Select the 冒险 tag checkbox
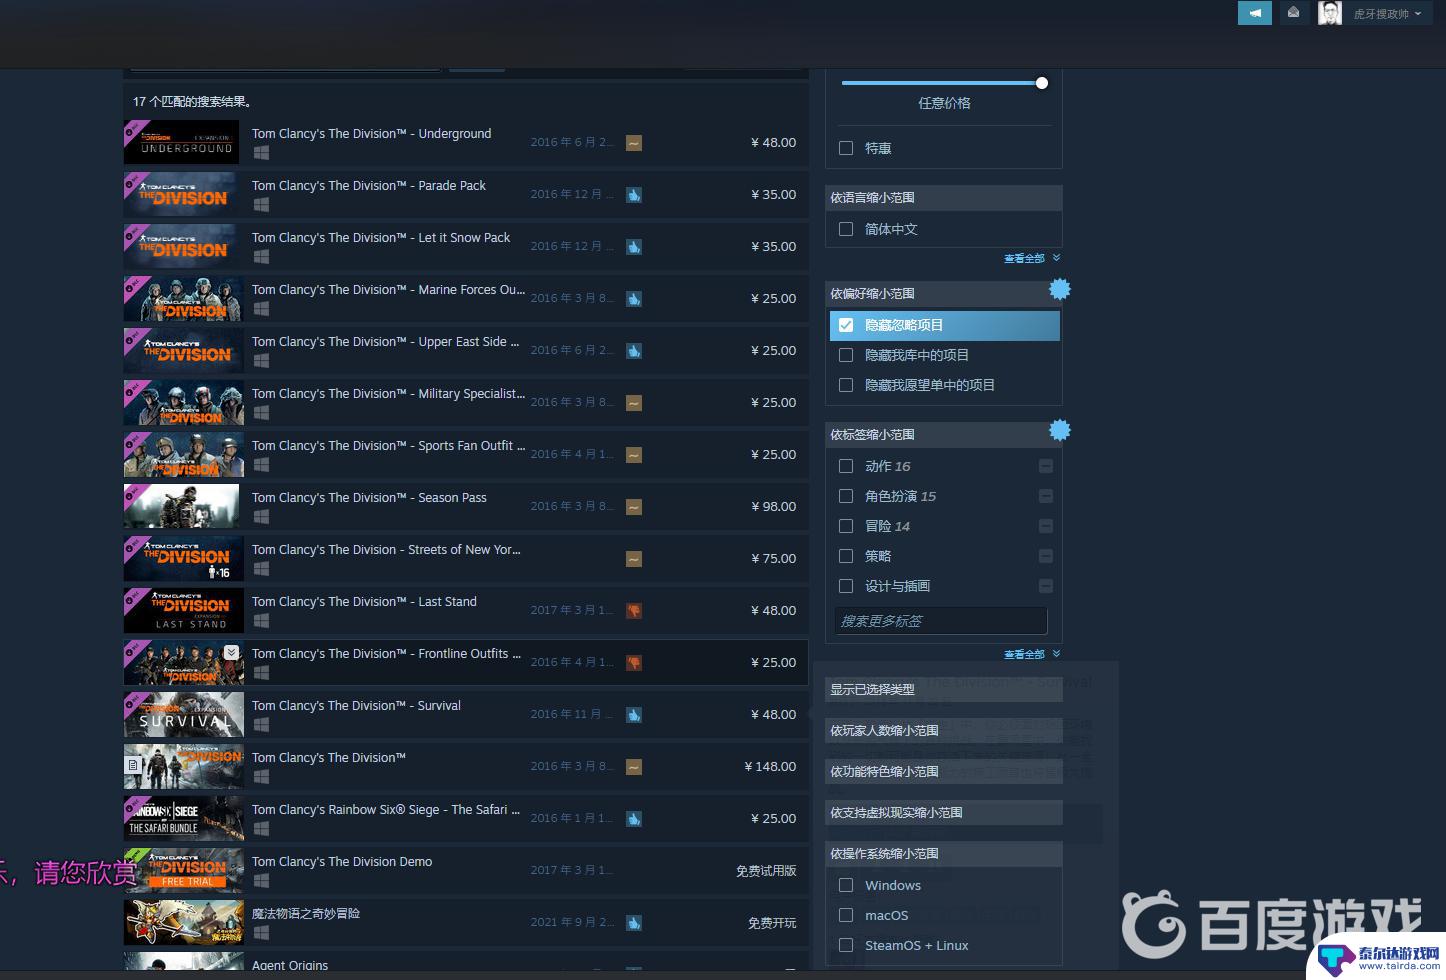This screenshot has width=1446, height=980. tap(846, 526)
